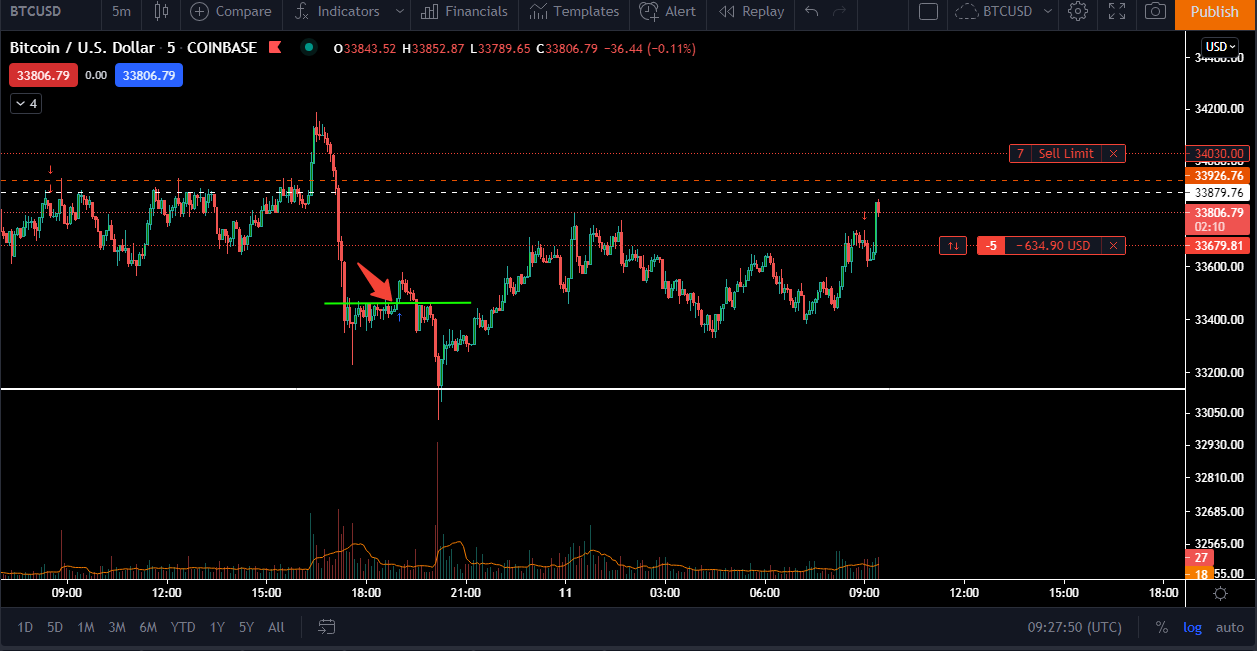Viewport: 1257px width, 651px height.
Task: Click the Compare plus icon
Action: coord(199,12)
